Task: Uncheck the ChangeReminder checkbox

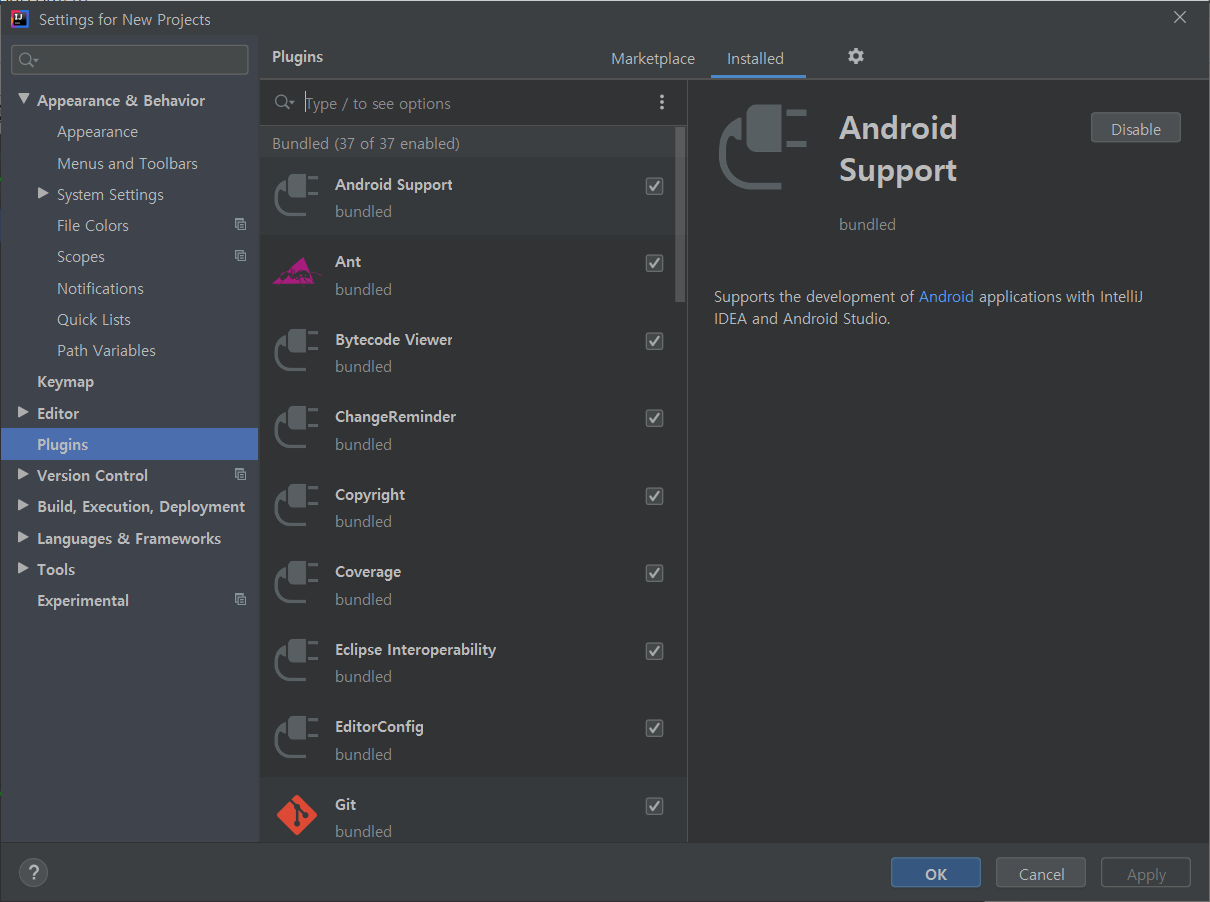Action: click(x=654, y=418)
